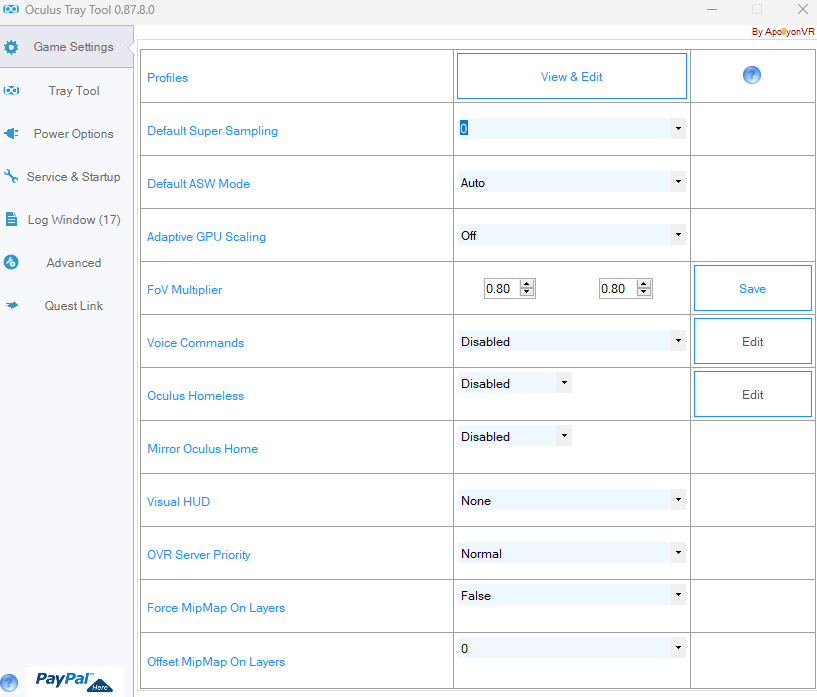Minimize the Oculus Tray Tool window
The image size is (817, 697).
pyautogui.click(x=712, y=9)
